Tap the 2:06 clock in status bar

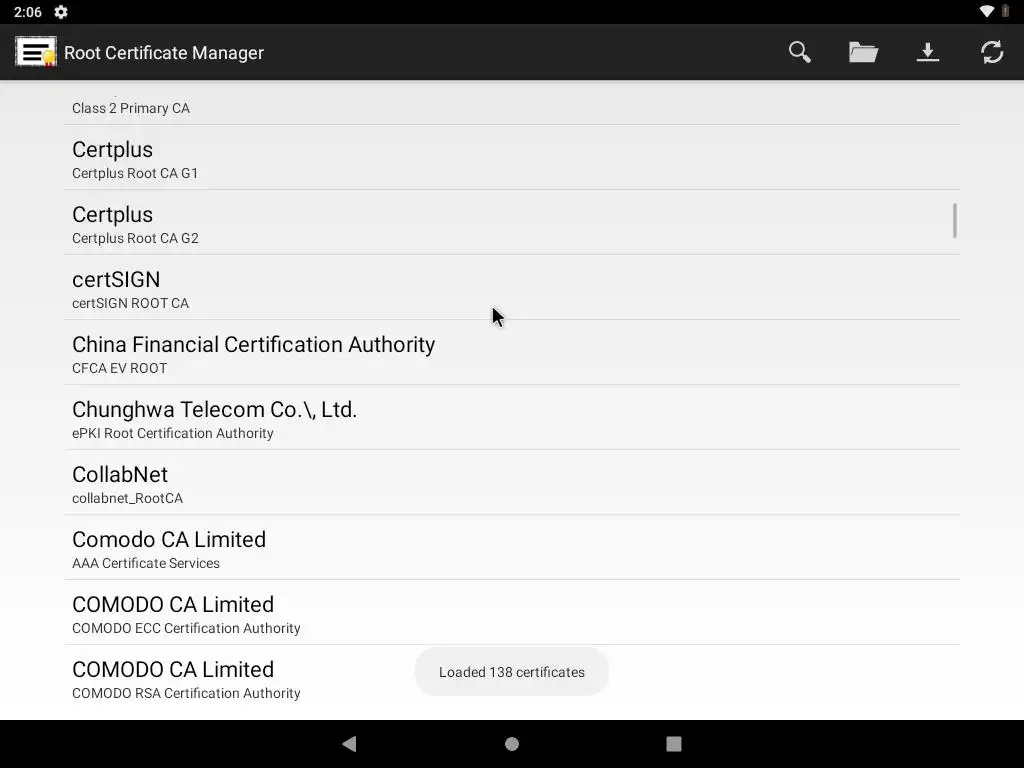(27, 12)
